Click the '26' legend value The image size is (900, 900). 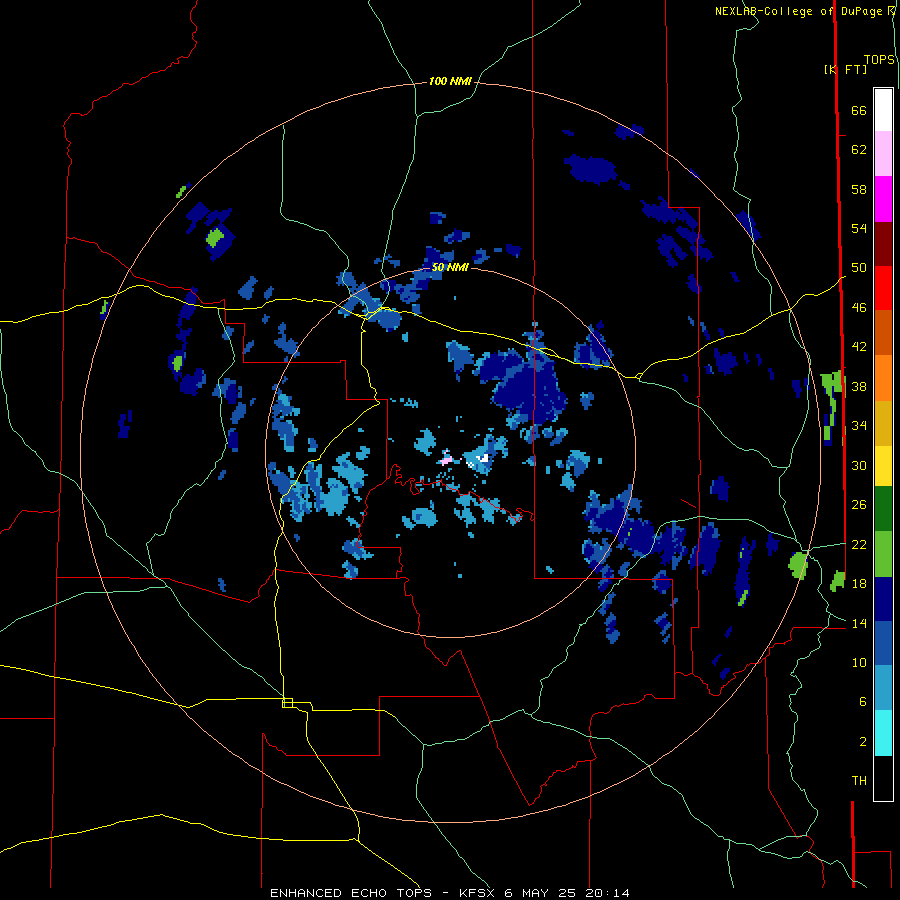pyautogui.click(x=859, y=505)
